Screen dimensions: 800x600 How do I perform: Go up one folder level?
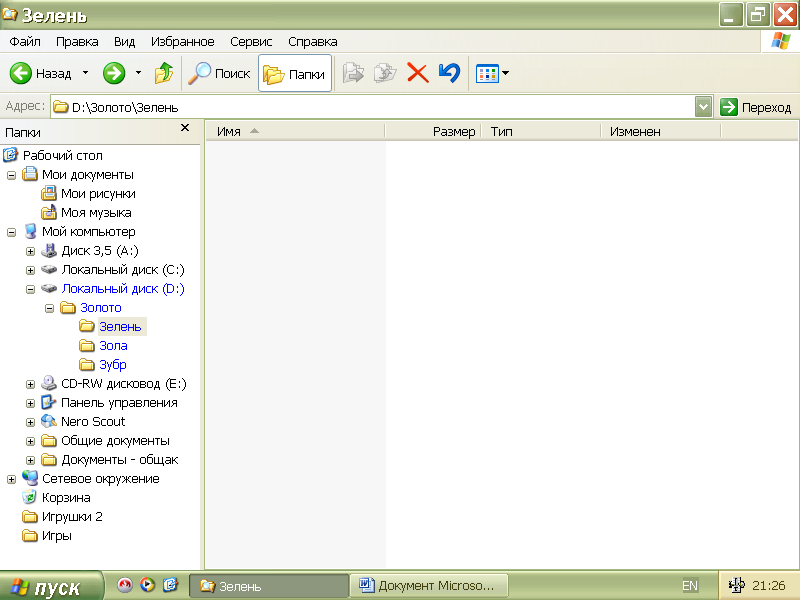coord(164,73)
